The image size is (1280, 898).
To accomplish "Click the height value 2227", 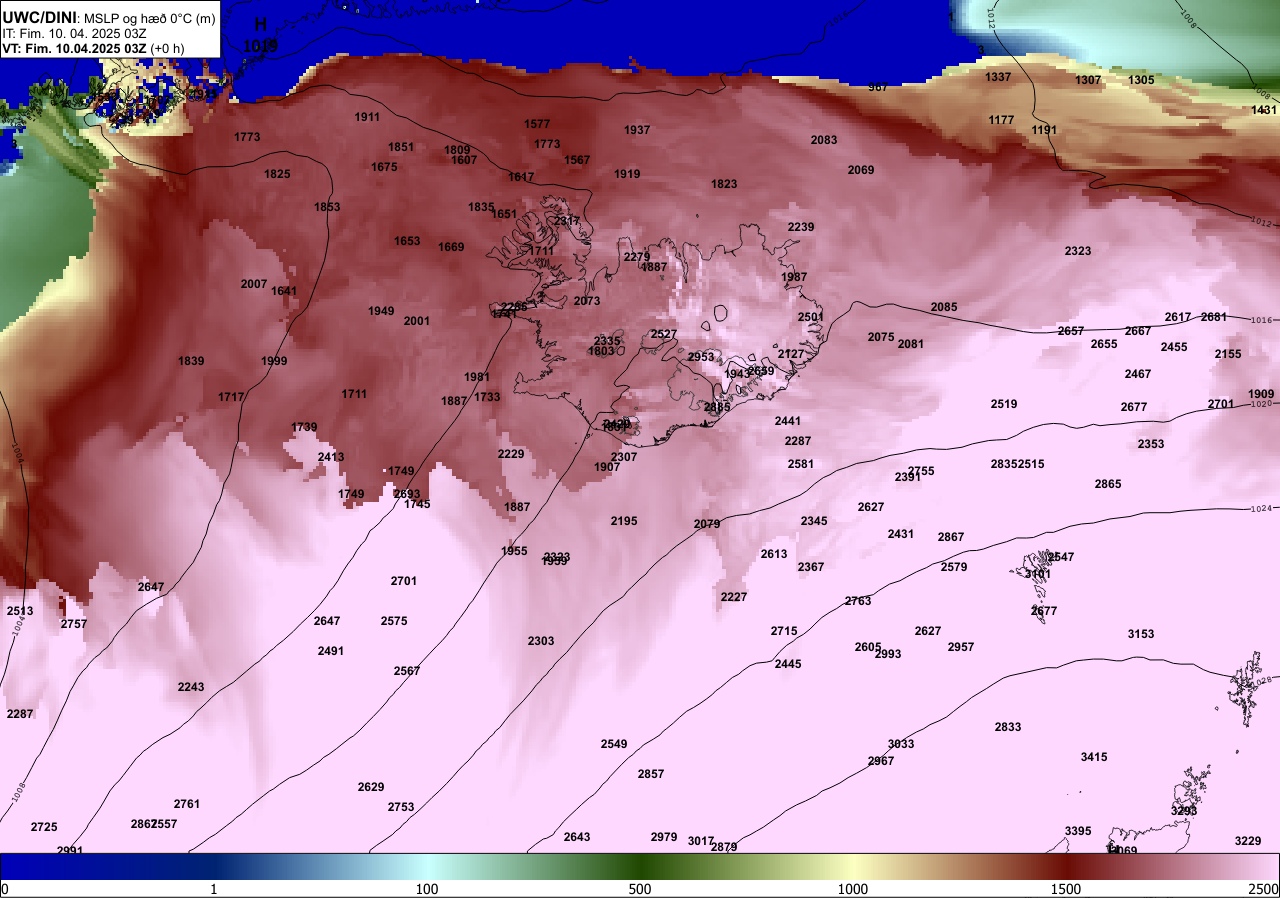I will click(x=734, y=597).
